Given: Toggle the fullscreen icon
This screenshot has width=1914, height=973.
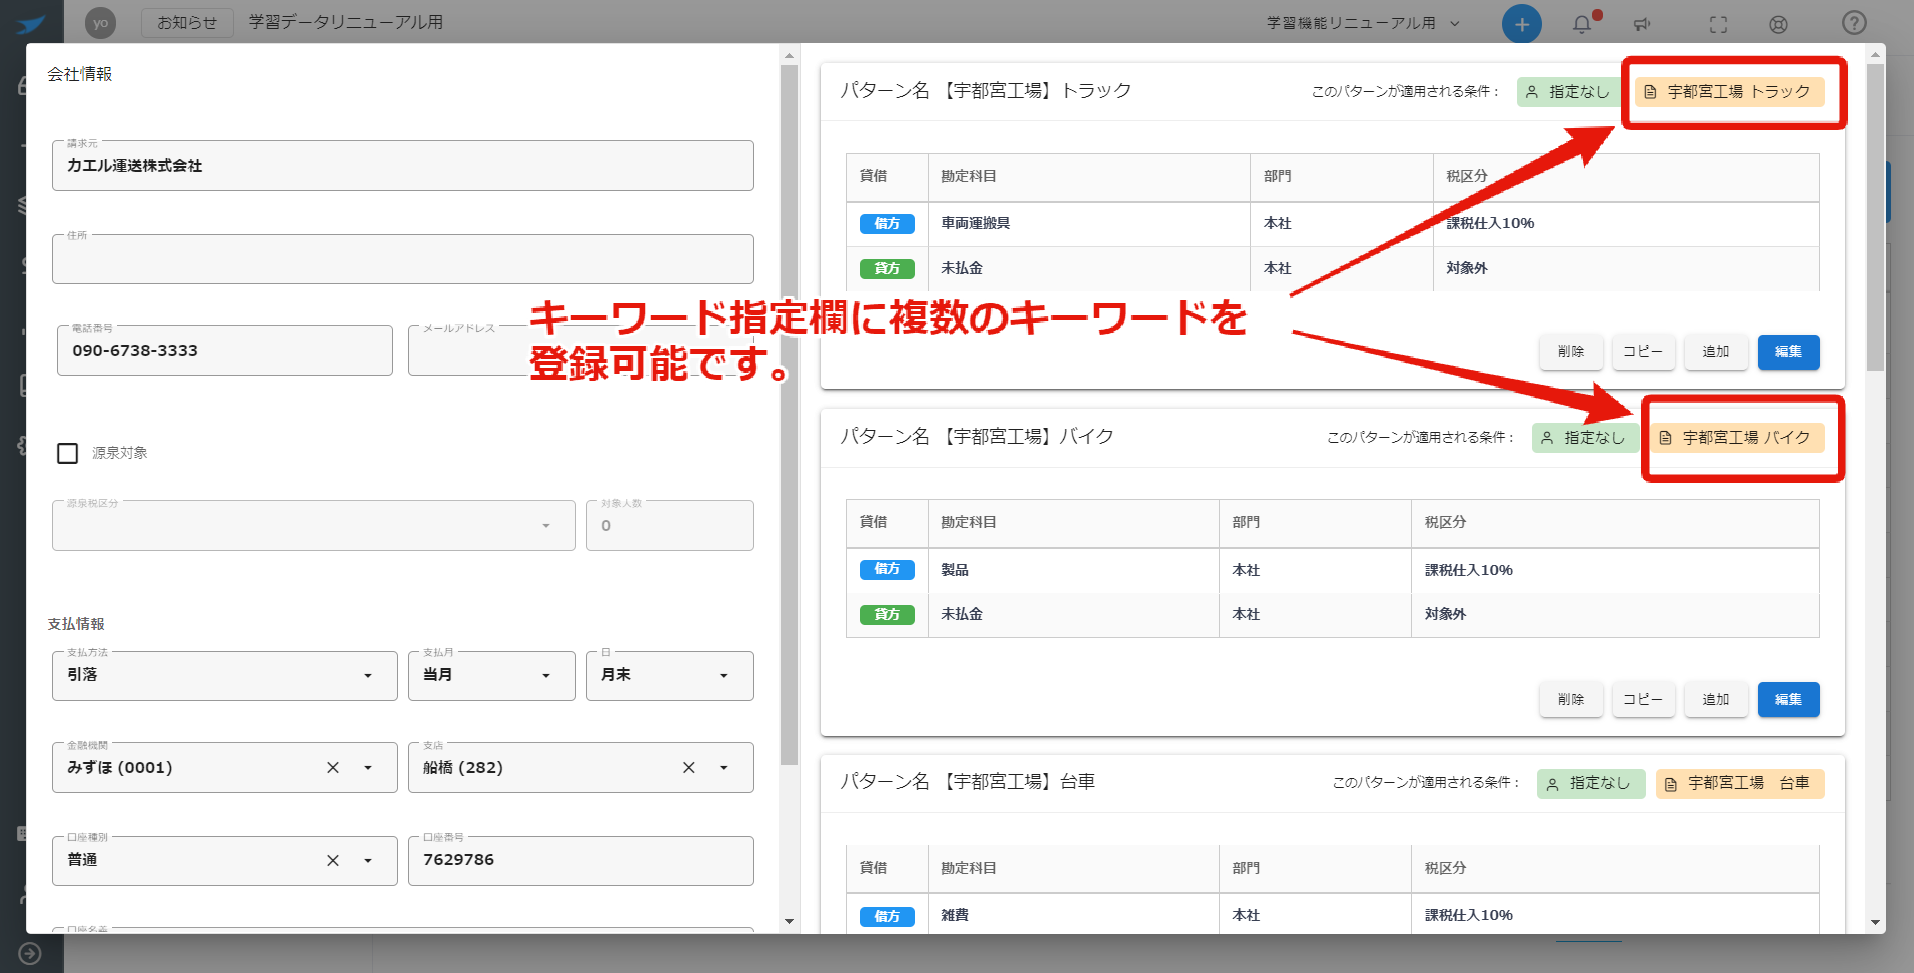Looking at the screenshot, I should 1718,24.
